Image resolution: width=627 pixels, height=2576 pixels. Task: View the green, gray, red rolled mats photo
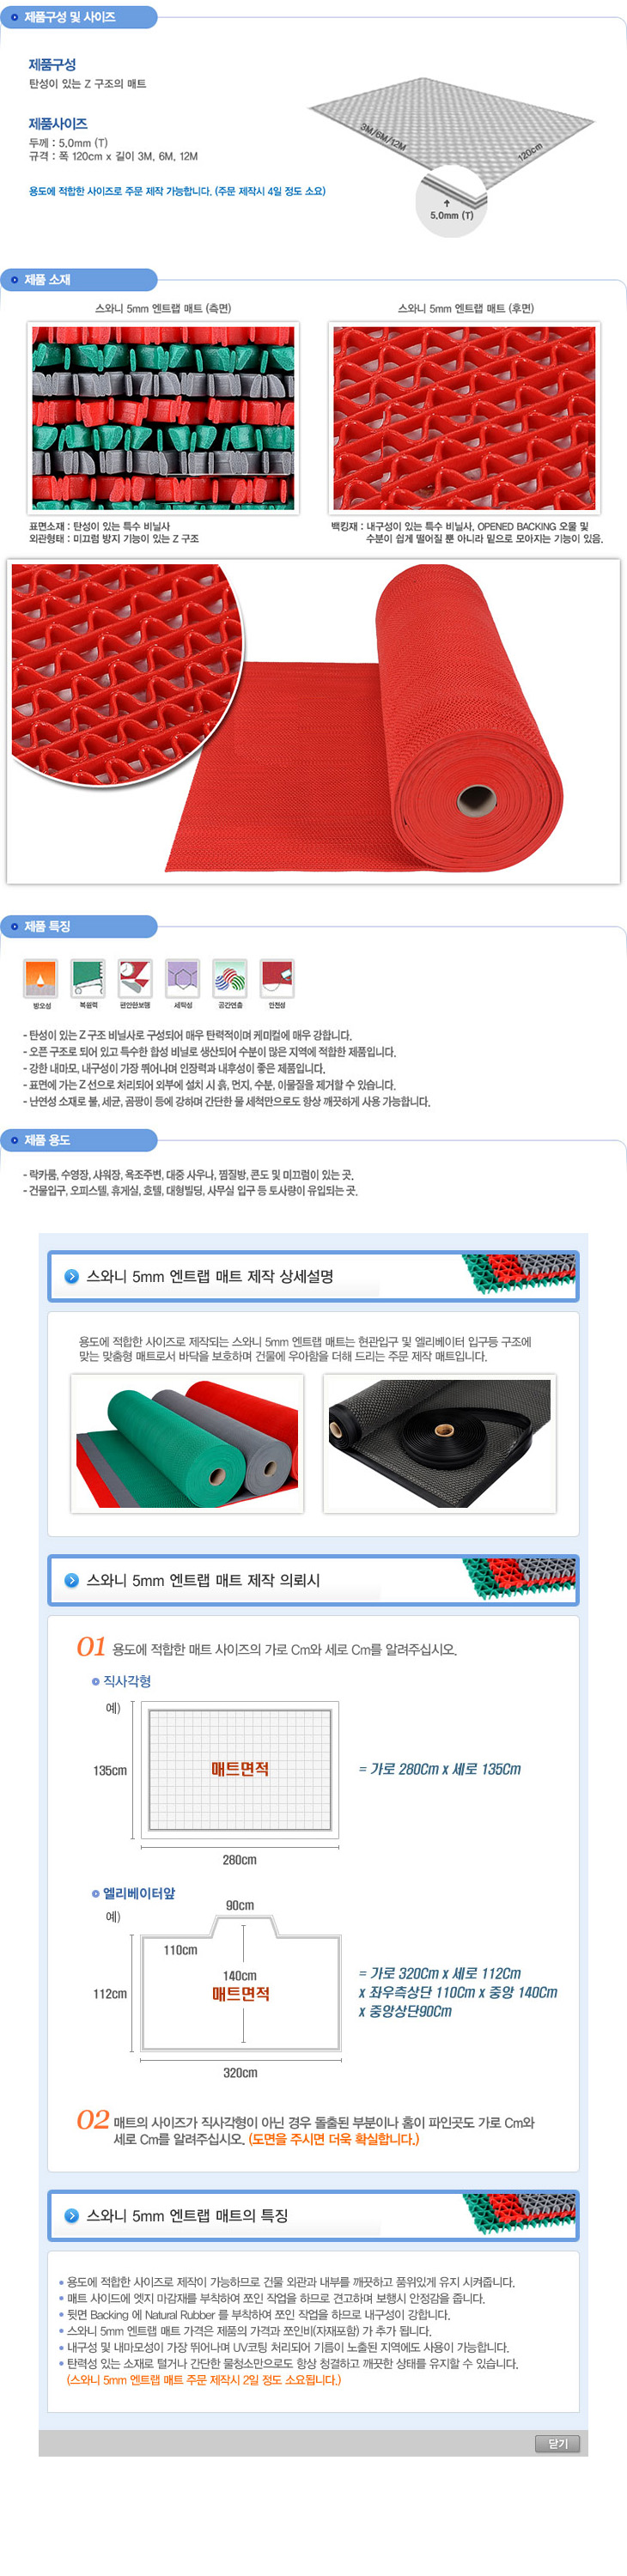tap(187, 1443)
